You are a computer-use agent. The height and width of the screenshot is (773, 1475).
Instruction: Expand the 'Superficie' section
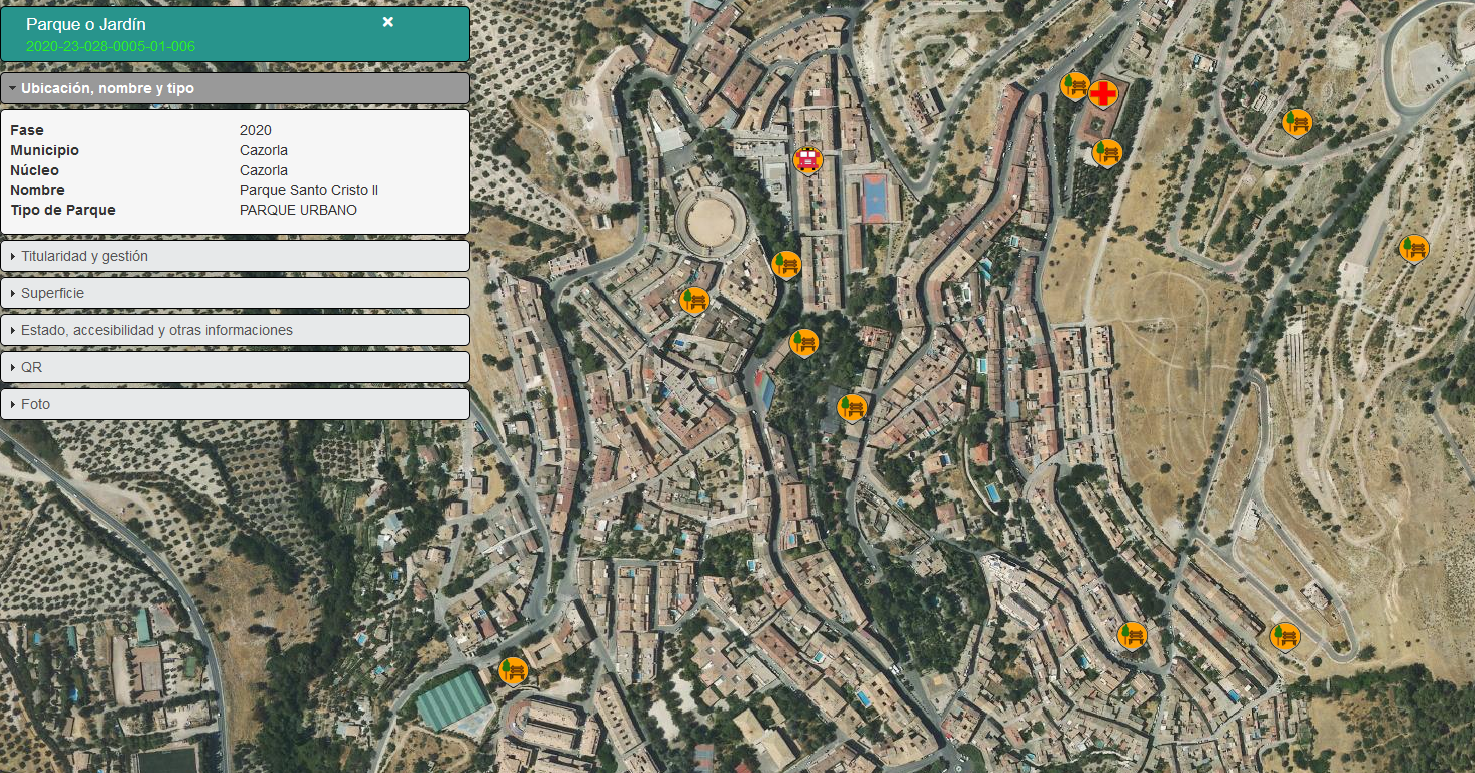click(x=235, y=293)
